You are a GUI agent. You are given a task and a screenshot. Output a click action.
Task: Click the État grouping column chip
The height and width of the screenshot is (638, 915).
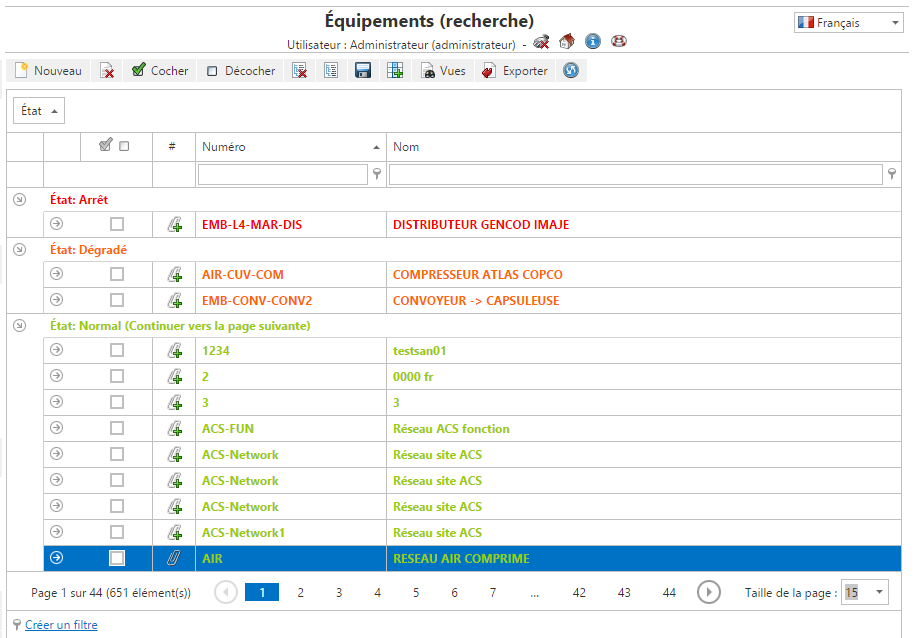click(x=39, y=111)
